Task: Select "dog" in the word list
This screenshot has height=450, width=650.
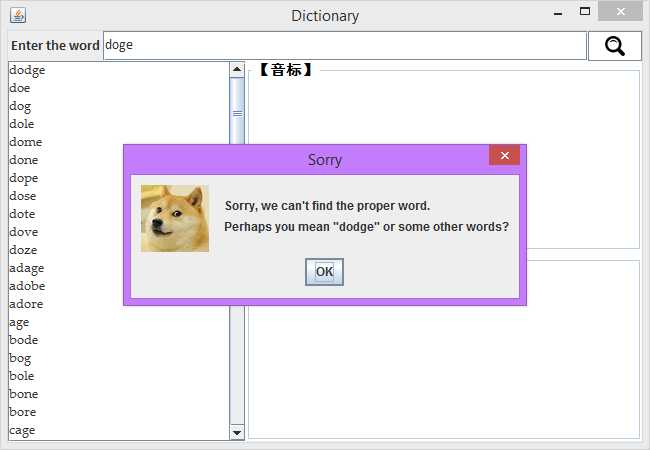Action: click(x=119, y=106)
